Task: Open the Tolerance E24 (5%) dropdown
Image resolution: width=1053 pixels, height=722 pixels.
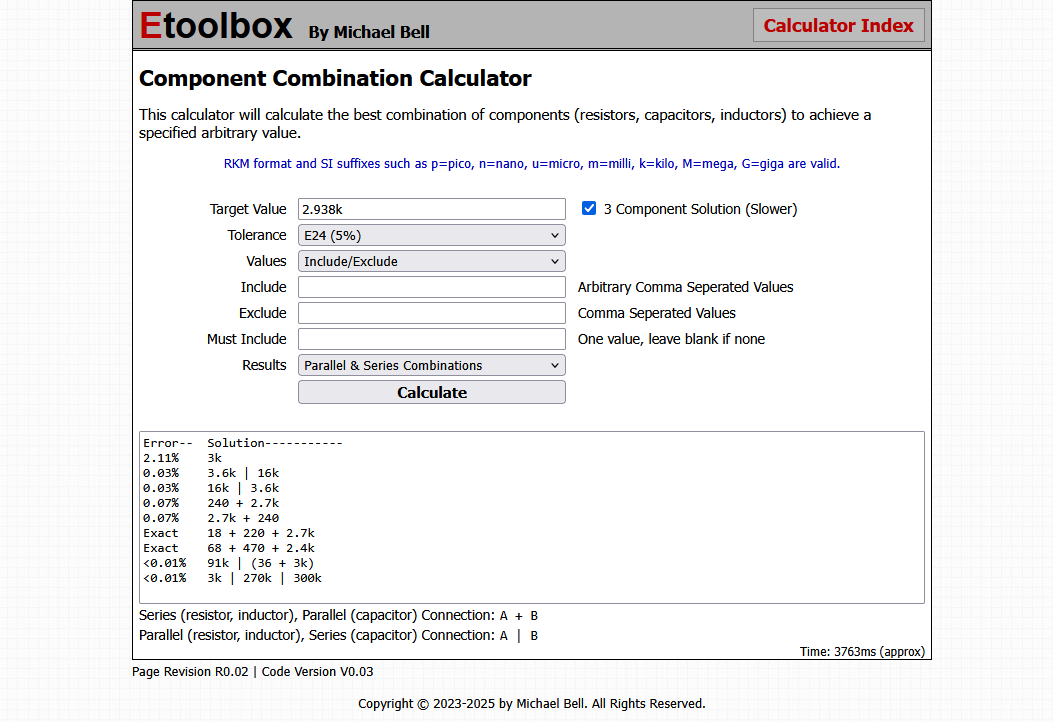Action: coord(432,235)
